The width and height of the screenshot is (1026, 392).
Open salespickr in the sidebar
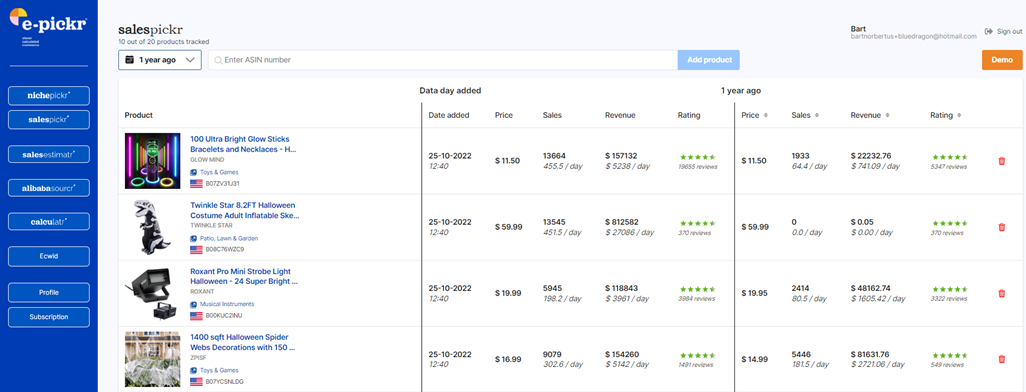pos(48,120)
